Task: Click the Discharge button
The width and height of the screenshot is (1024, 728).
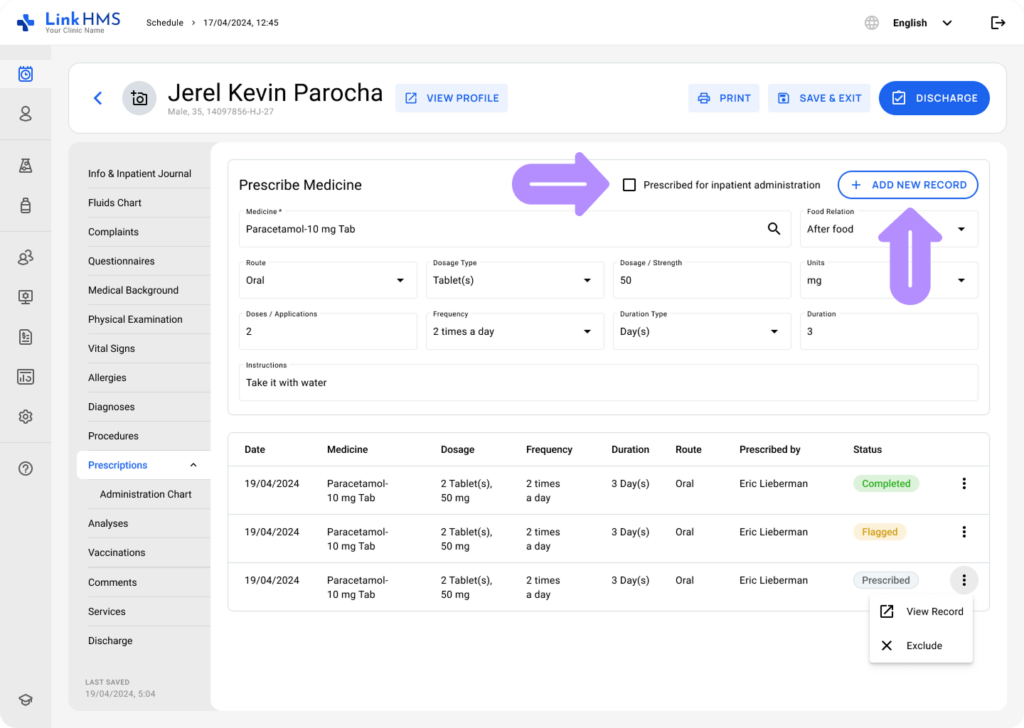Action: [x=933, y=98]
